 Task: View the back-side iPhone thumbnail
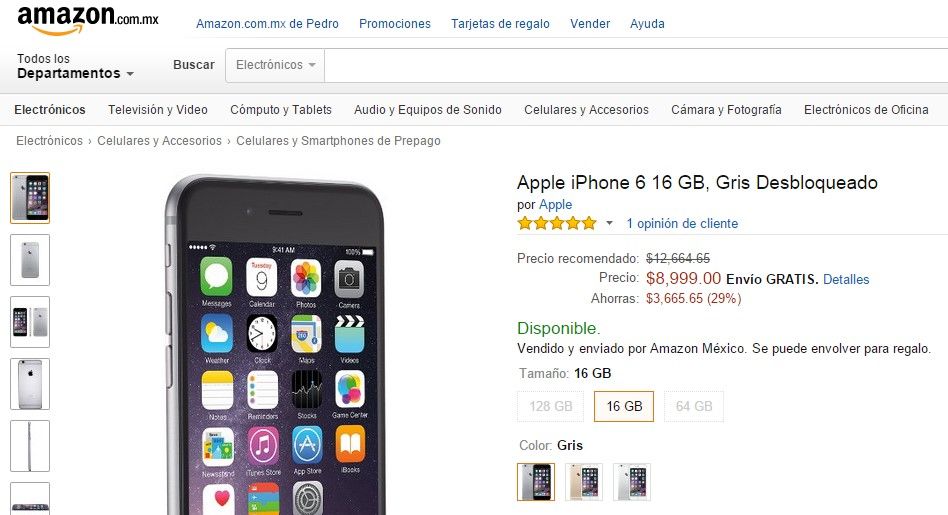30,260
